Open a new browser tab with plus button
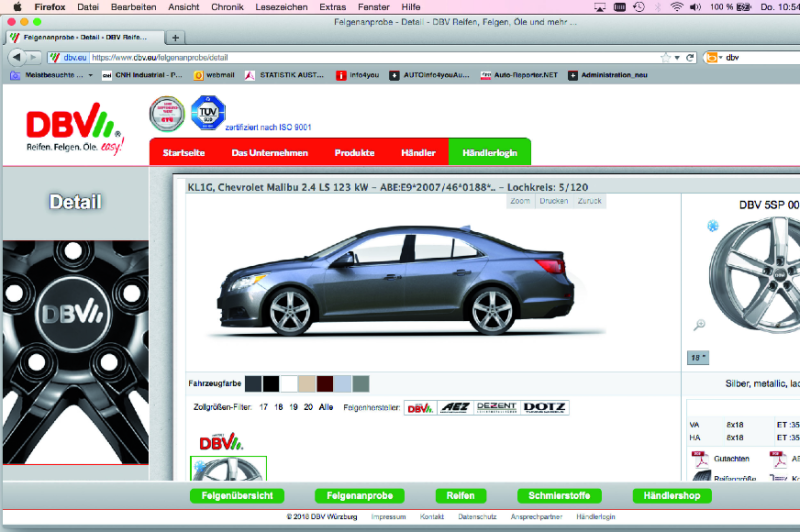800x532 pixels. pyautogui.click(x=176, y=37)
